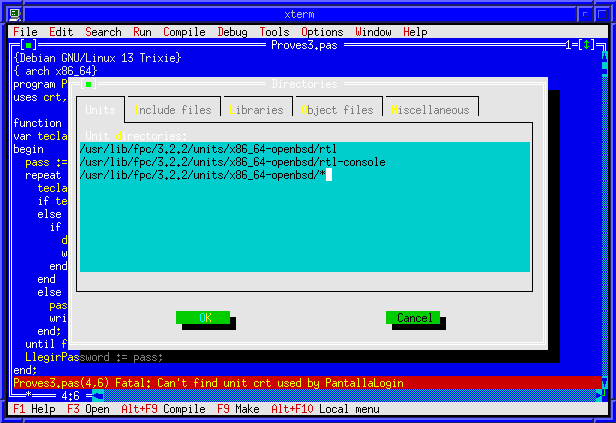Close the Directories dialog via green box icon
Image resolution: width=616 pixels, height=423 pixels.
point(88,84)
